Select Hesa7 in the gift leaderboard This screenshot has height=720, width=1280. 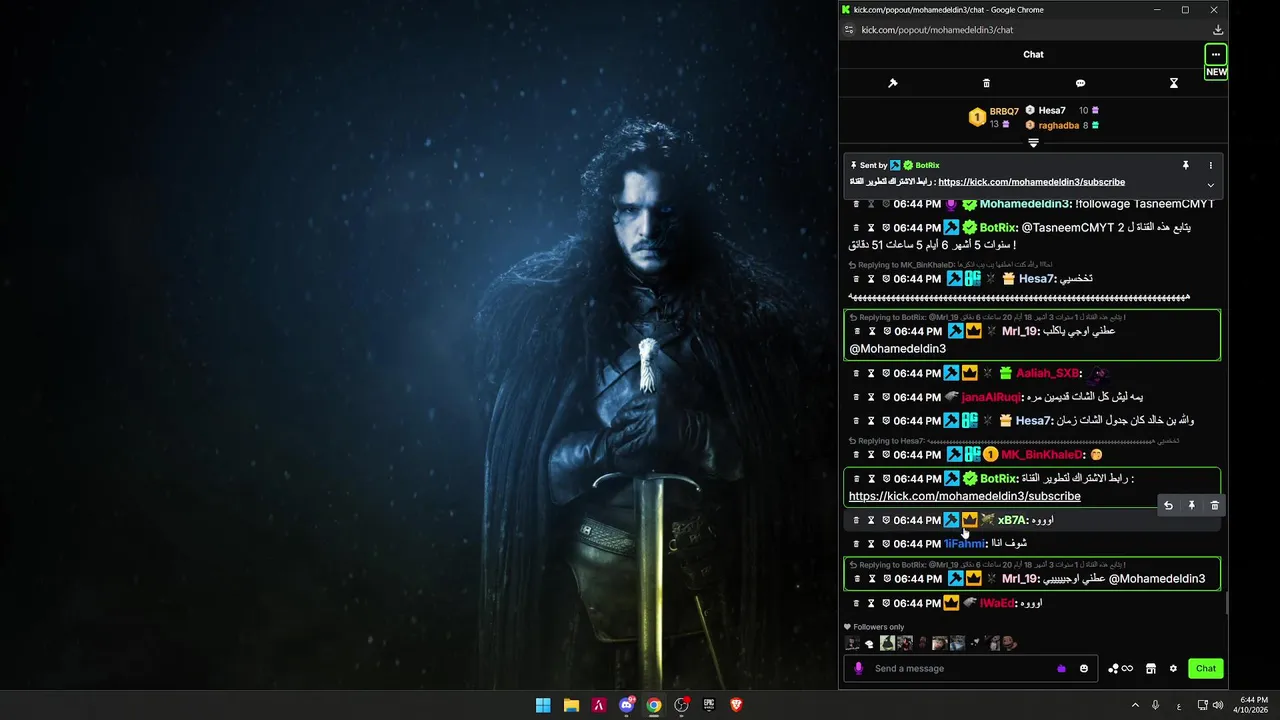(x=1052, y=110)
